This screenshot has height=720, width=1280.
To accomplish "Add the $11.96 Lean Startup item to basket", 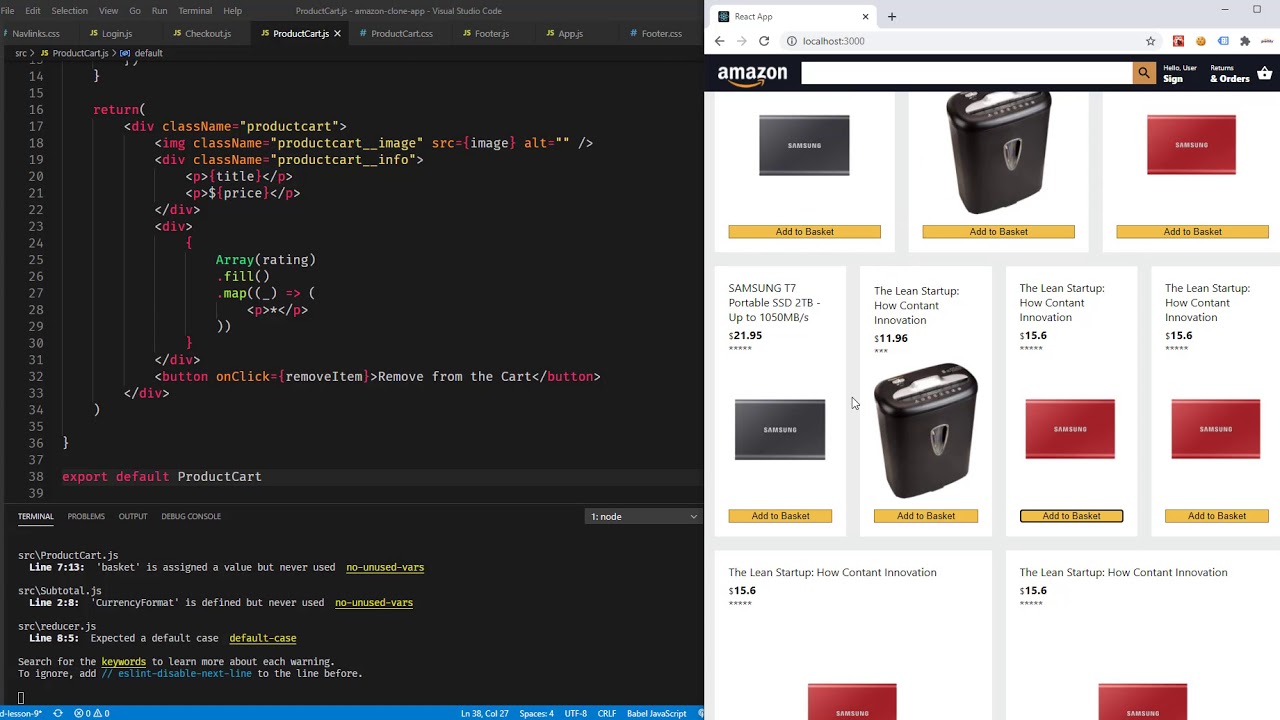I will (x=926, y=516).
